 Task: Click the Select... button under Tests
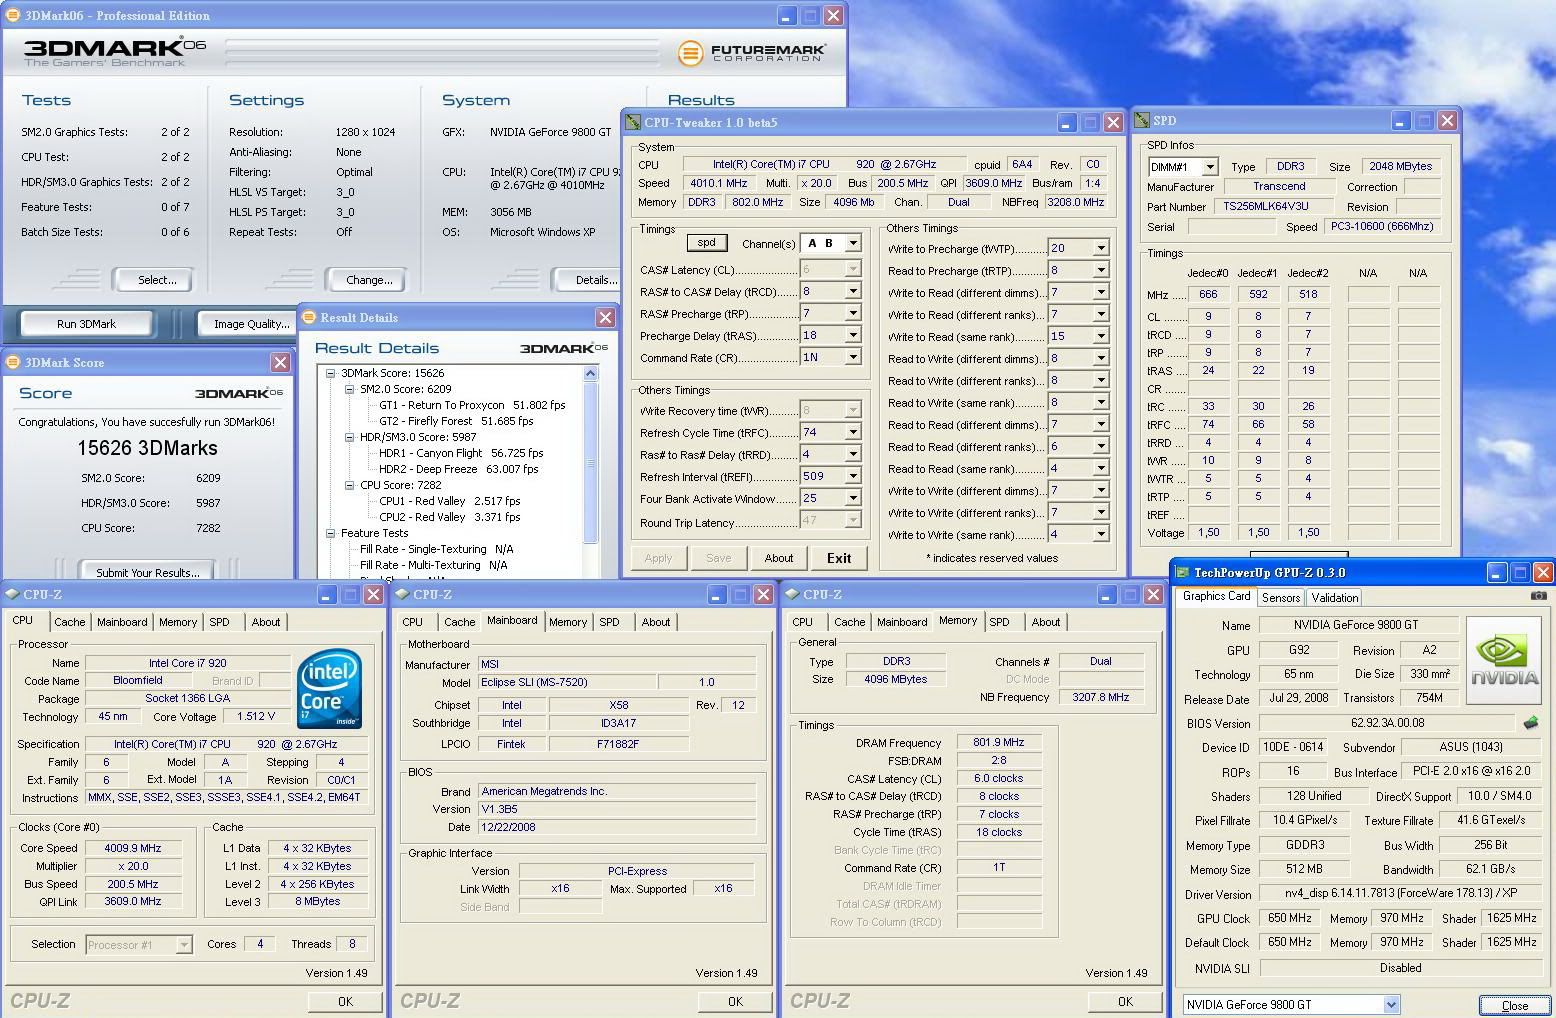[x=152, y=280]
